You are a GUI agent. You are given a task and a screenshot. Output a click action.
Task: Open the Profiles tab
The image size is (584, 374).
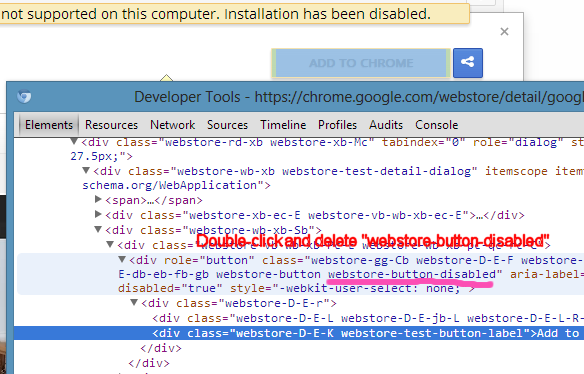coord(337,125)
